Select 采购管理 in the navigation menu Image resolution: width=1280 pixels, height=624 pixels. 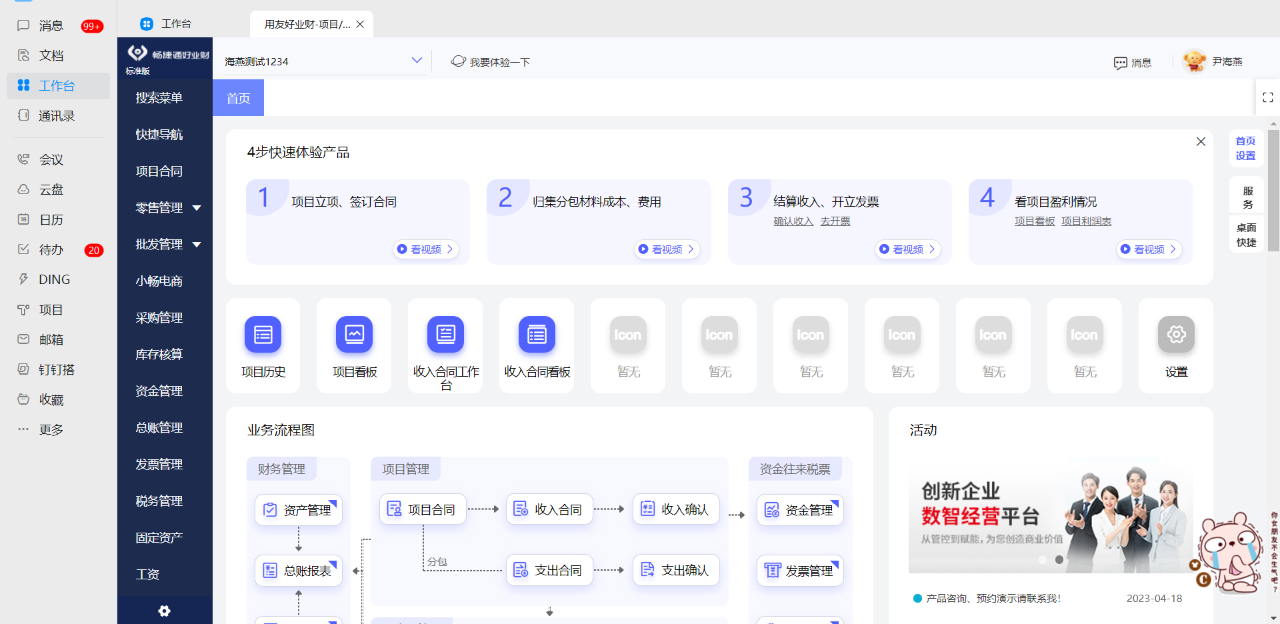coord(159,318)
